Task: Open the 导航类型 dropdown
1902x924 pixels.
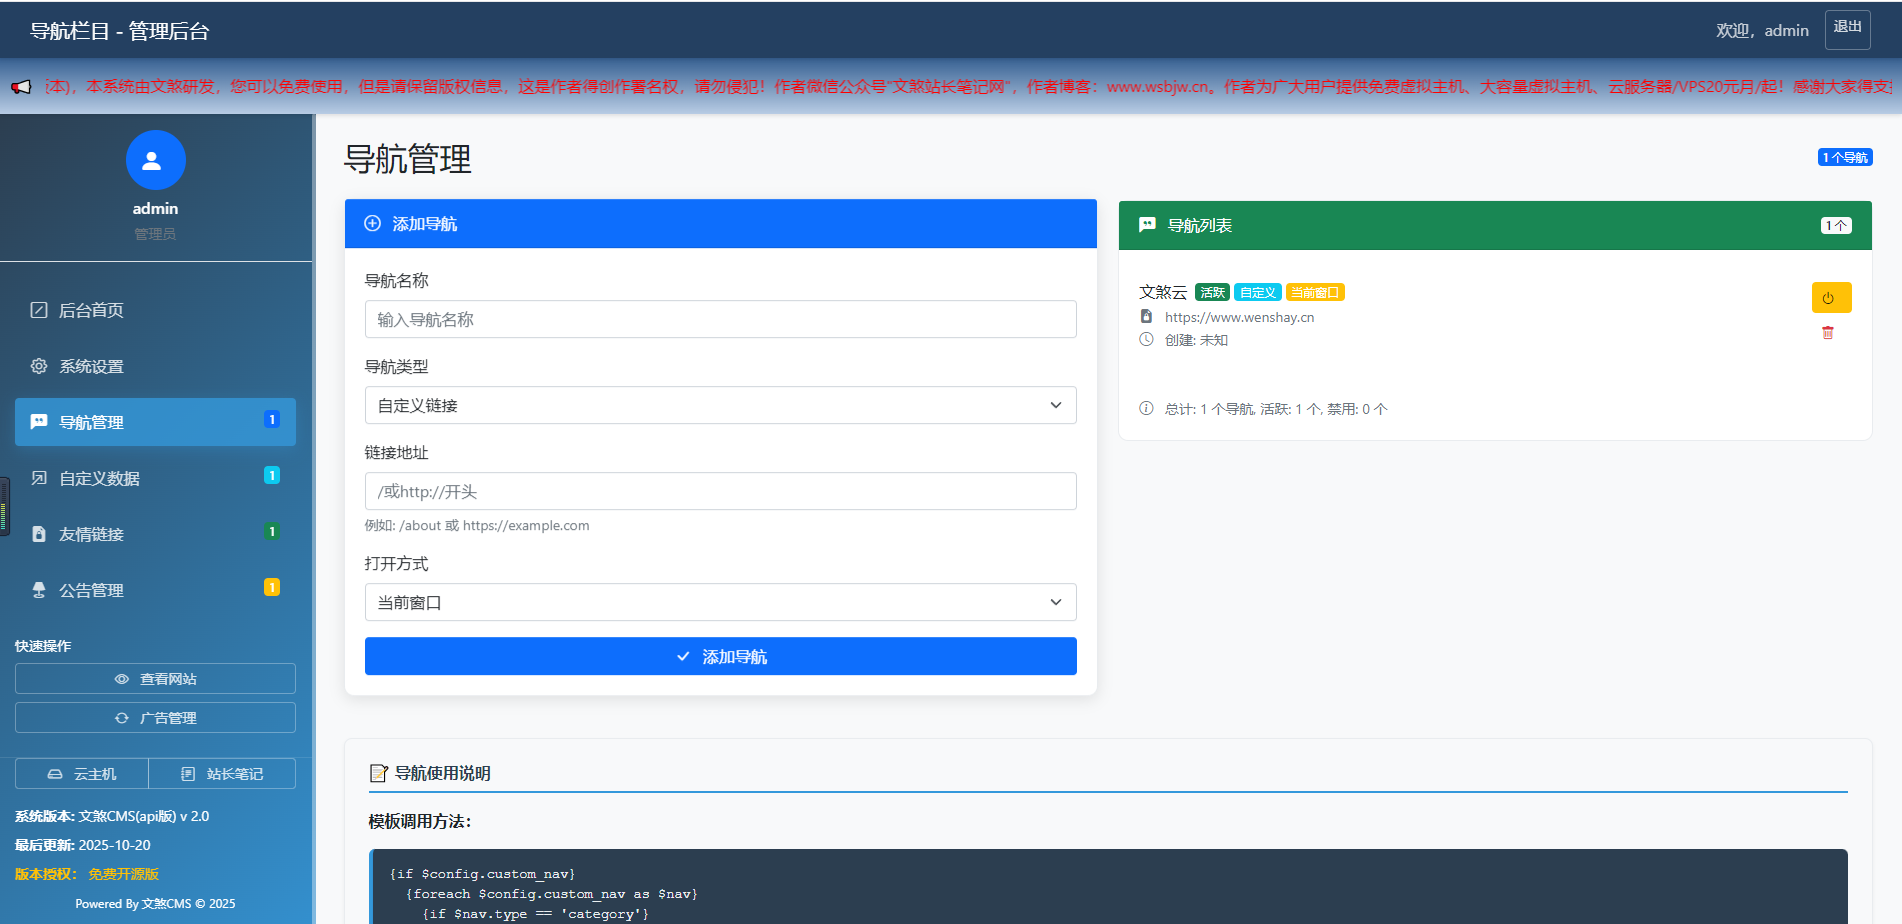Action: (x=720, y=405)
